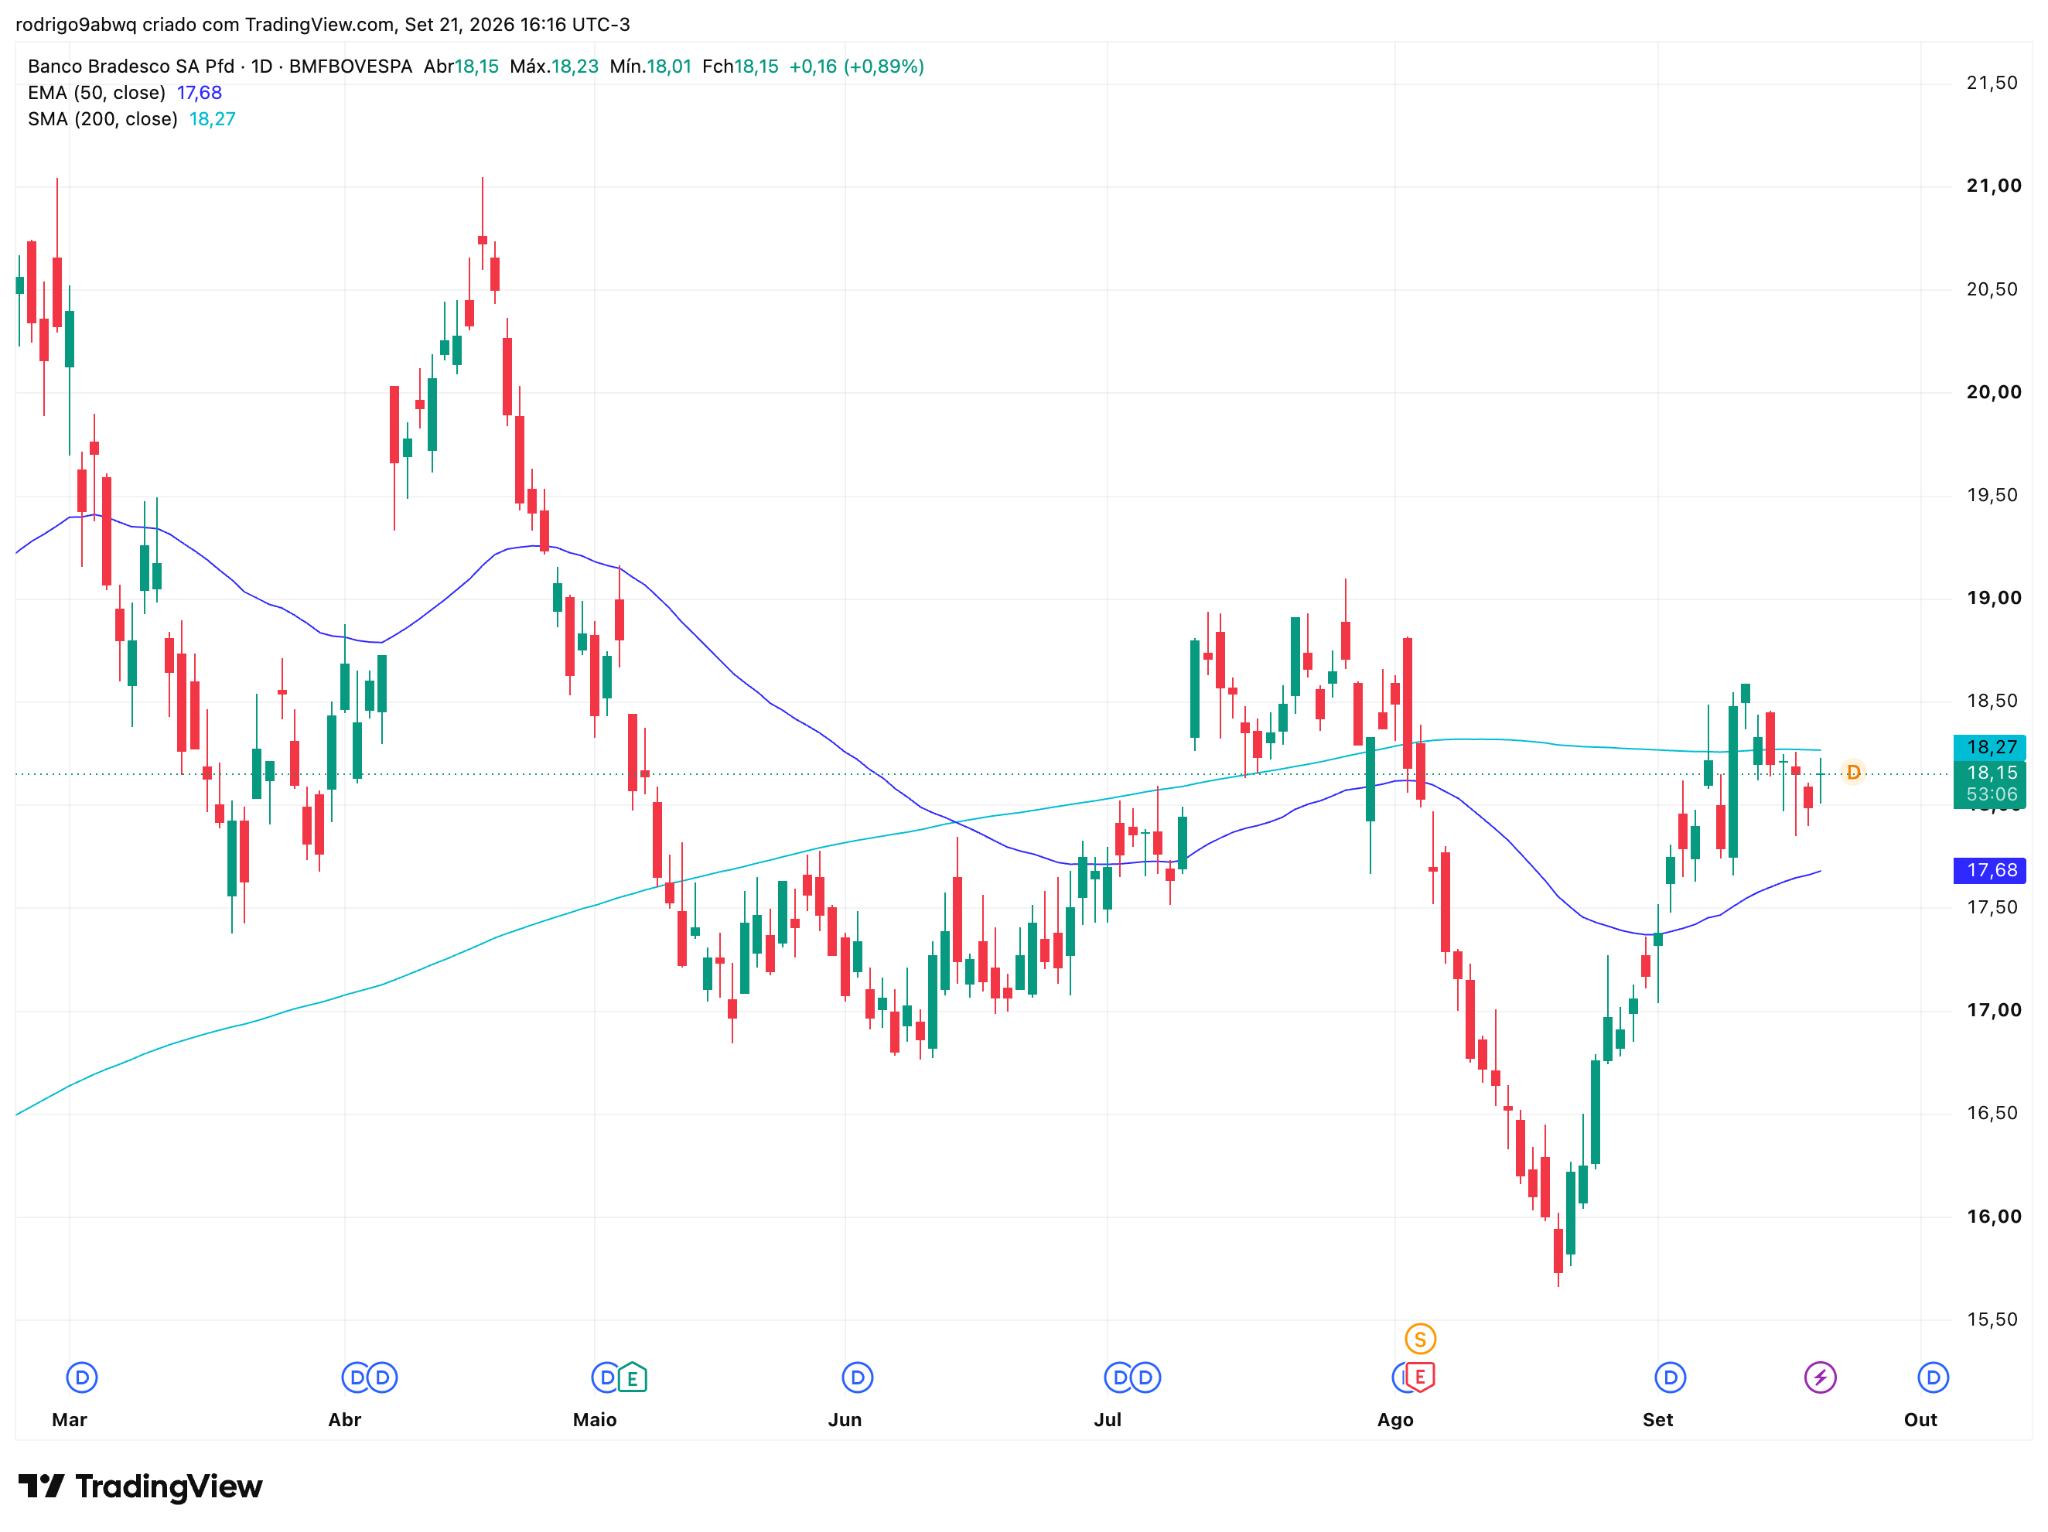
Task: Click the dividend marker above Jun
Action: [x=857, y=1378]
